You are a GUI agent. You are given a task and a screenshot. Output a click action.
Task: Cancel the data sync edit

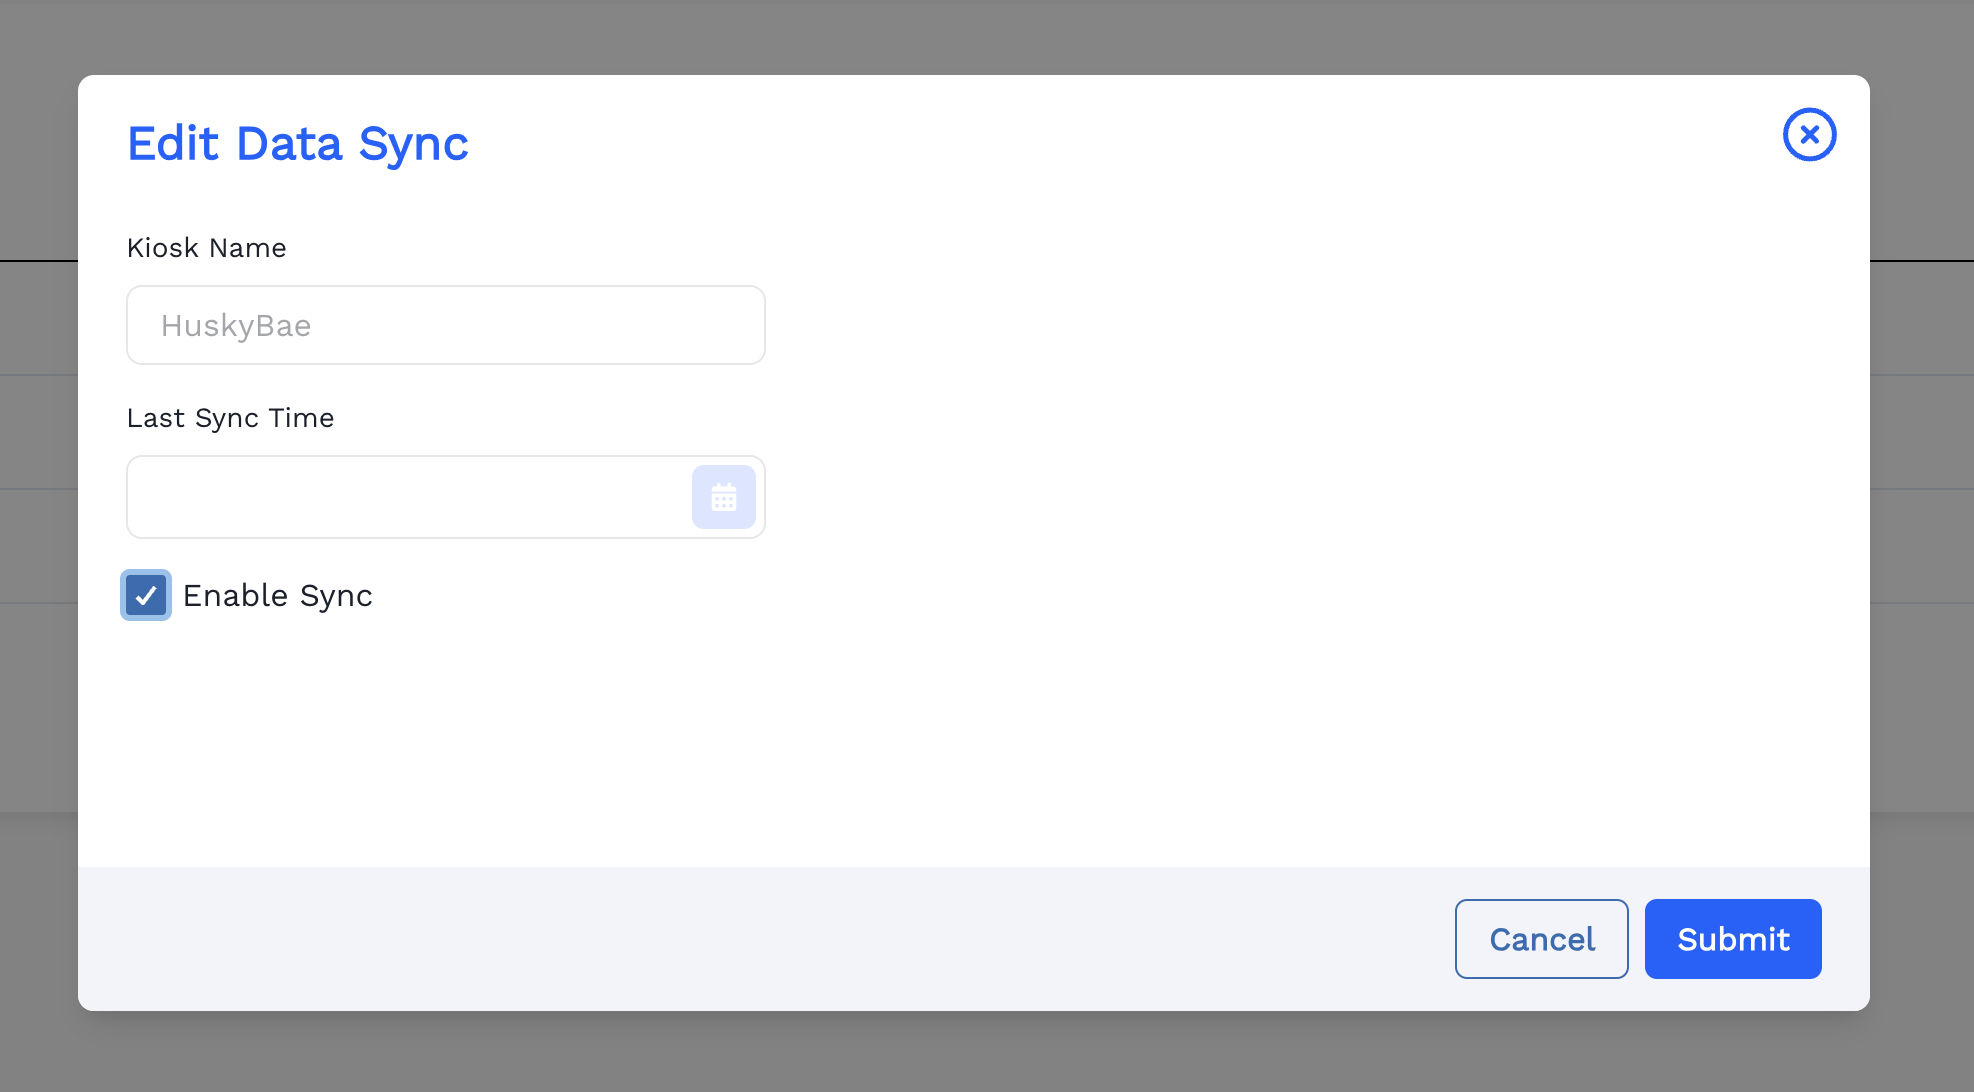[1541, 939]
